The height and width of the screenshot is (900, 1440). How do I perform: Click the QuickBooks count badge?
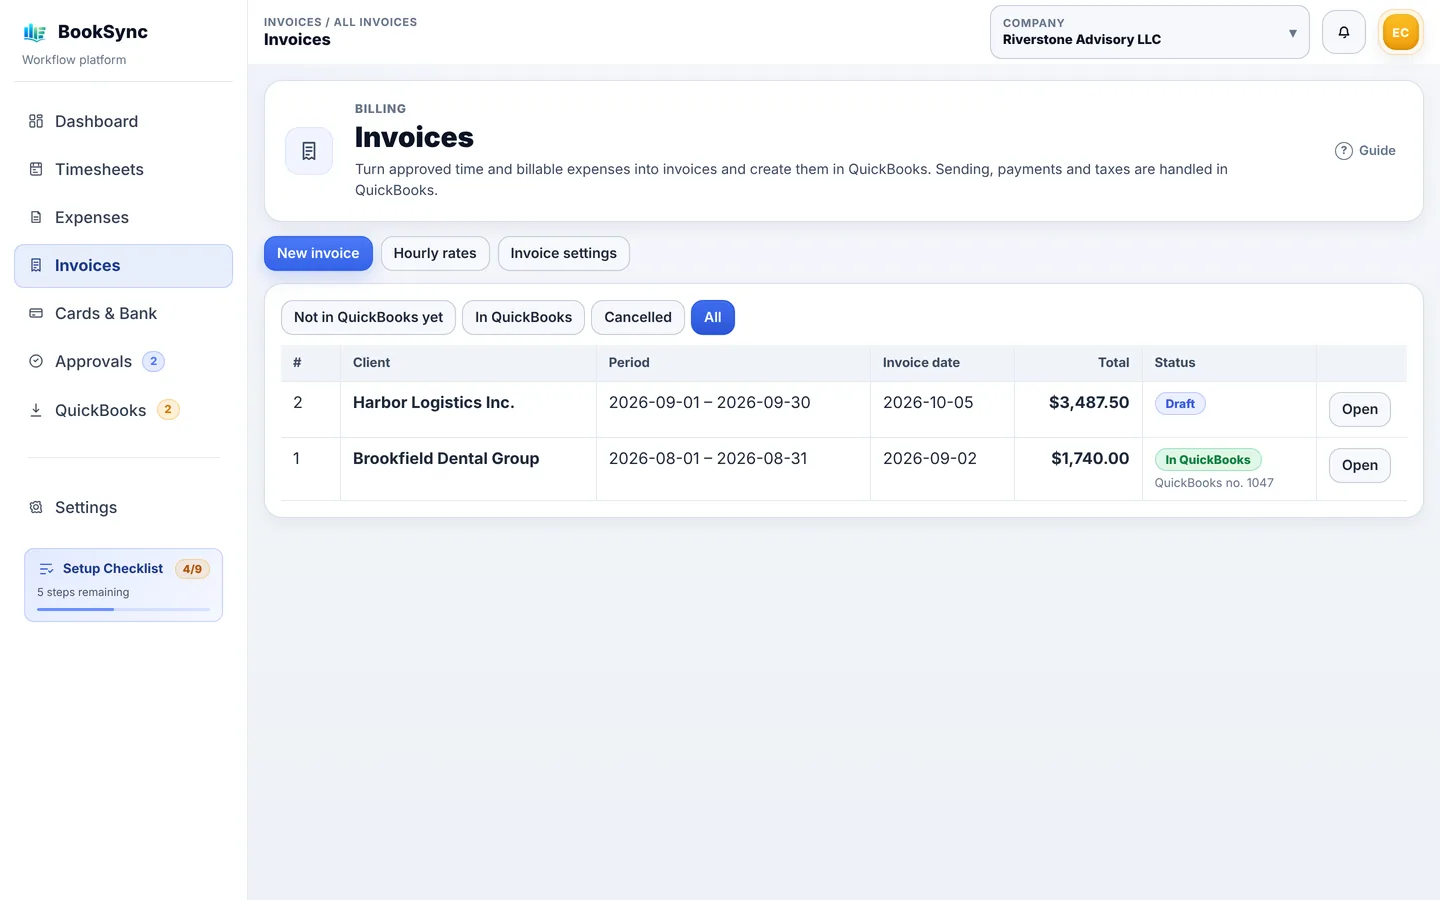pos(168,409)
